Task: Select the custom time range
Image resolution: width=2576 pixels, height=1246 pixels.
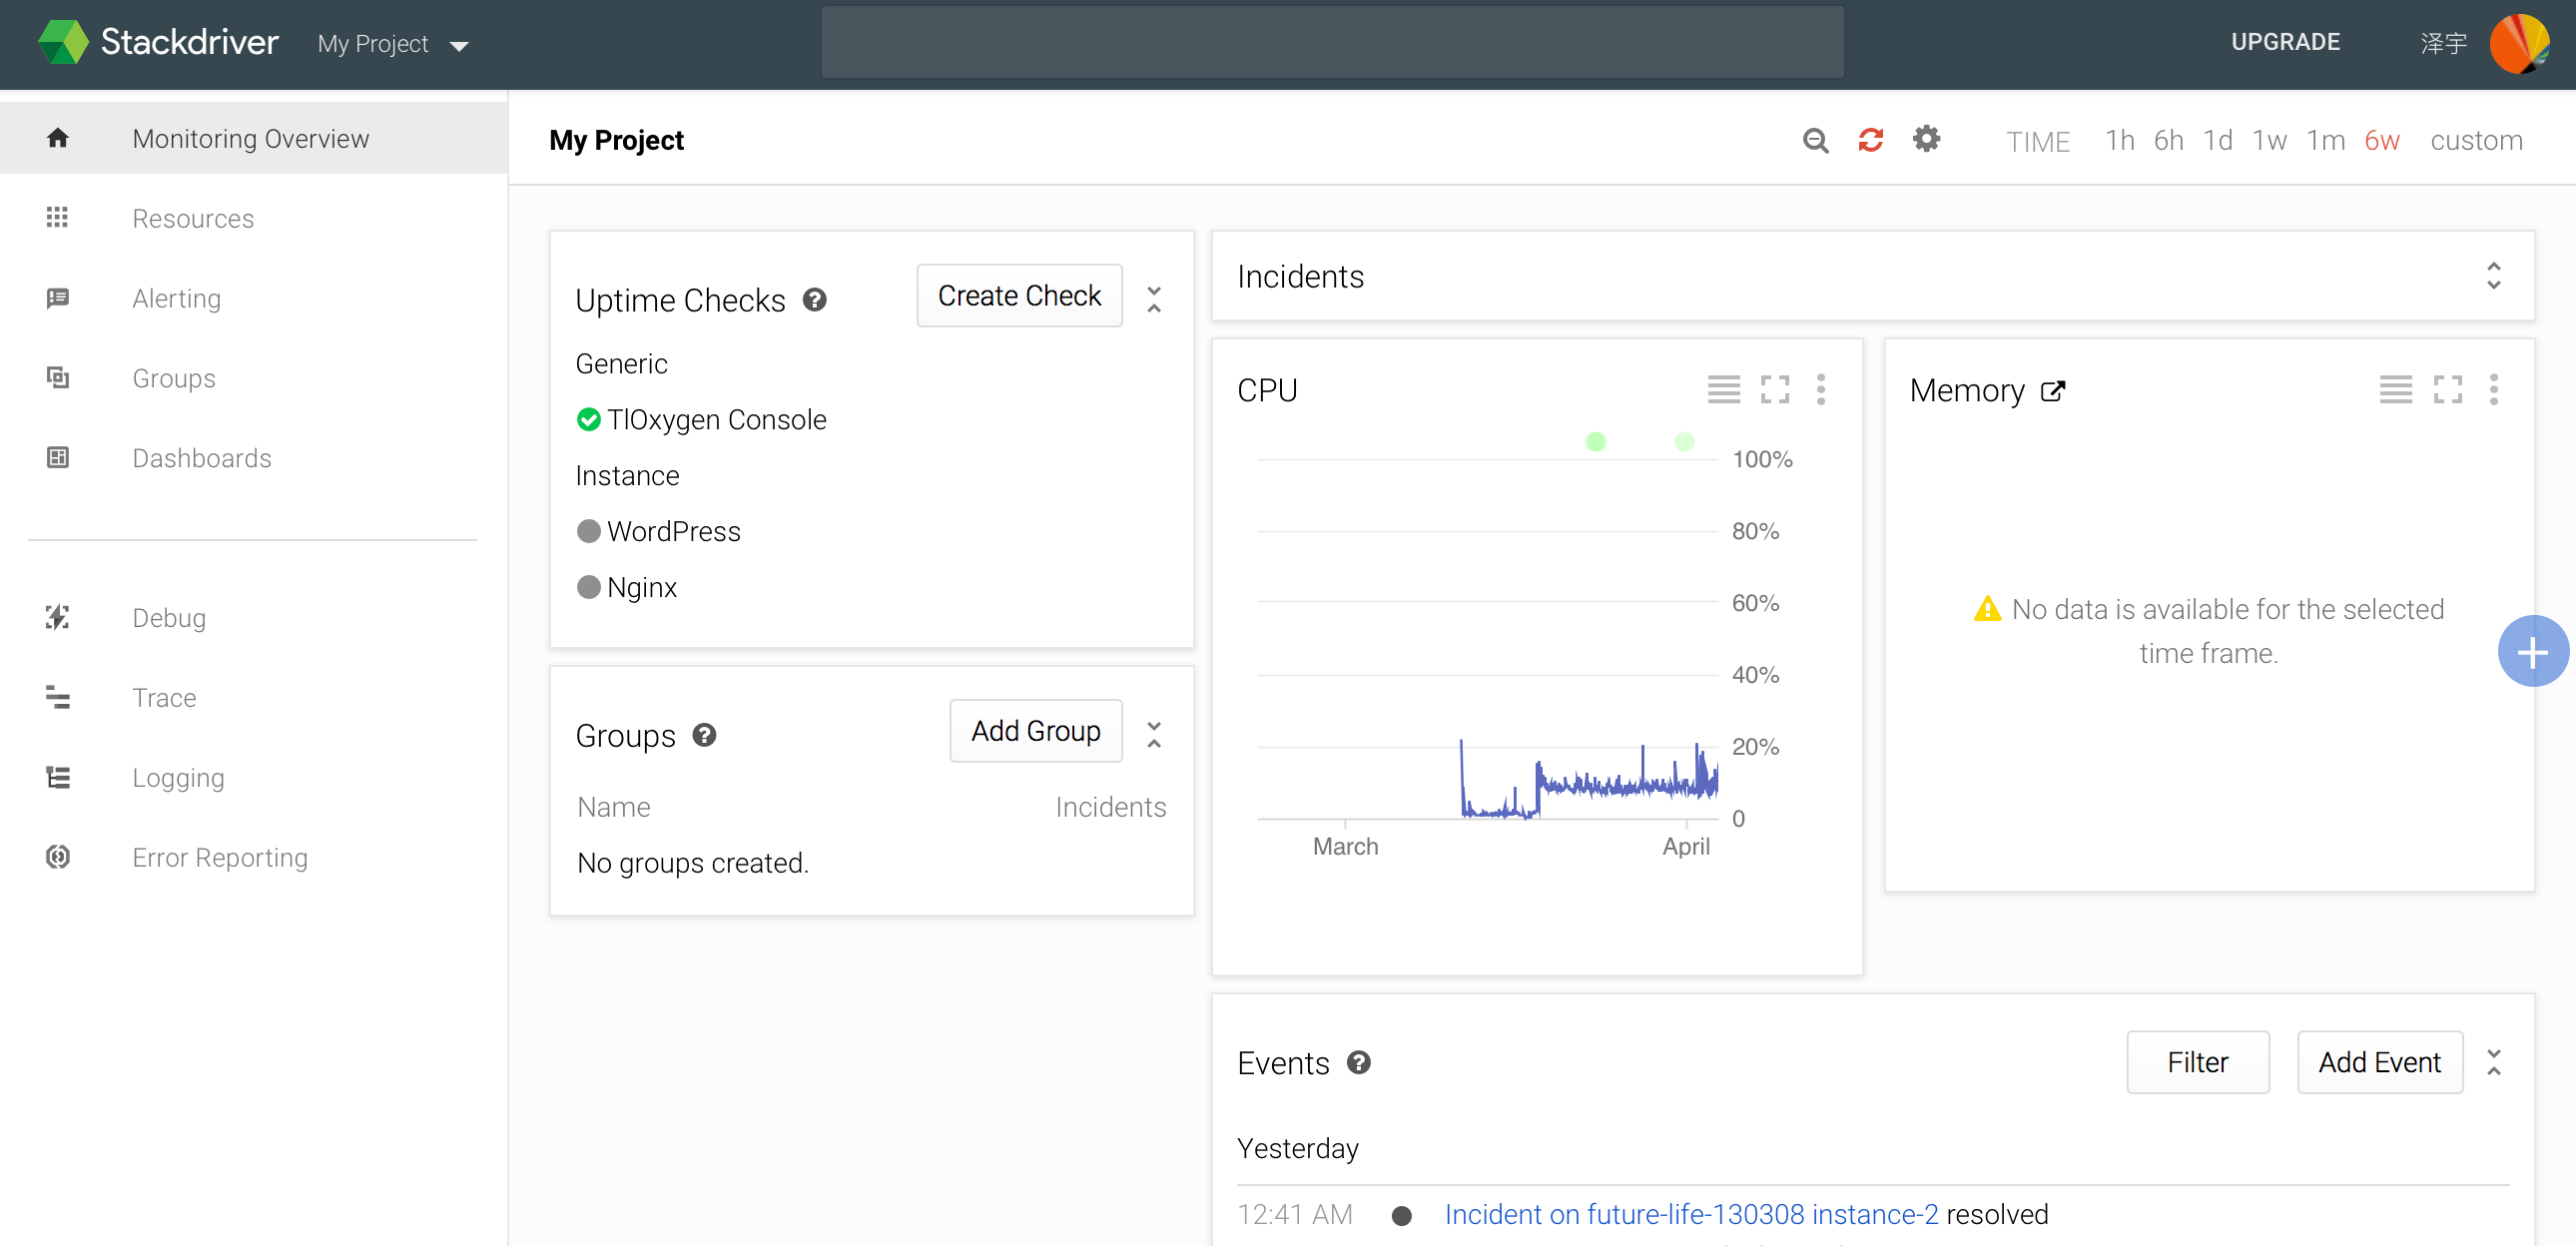Action: click(x=2476, y=140)
